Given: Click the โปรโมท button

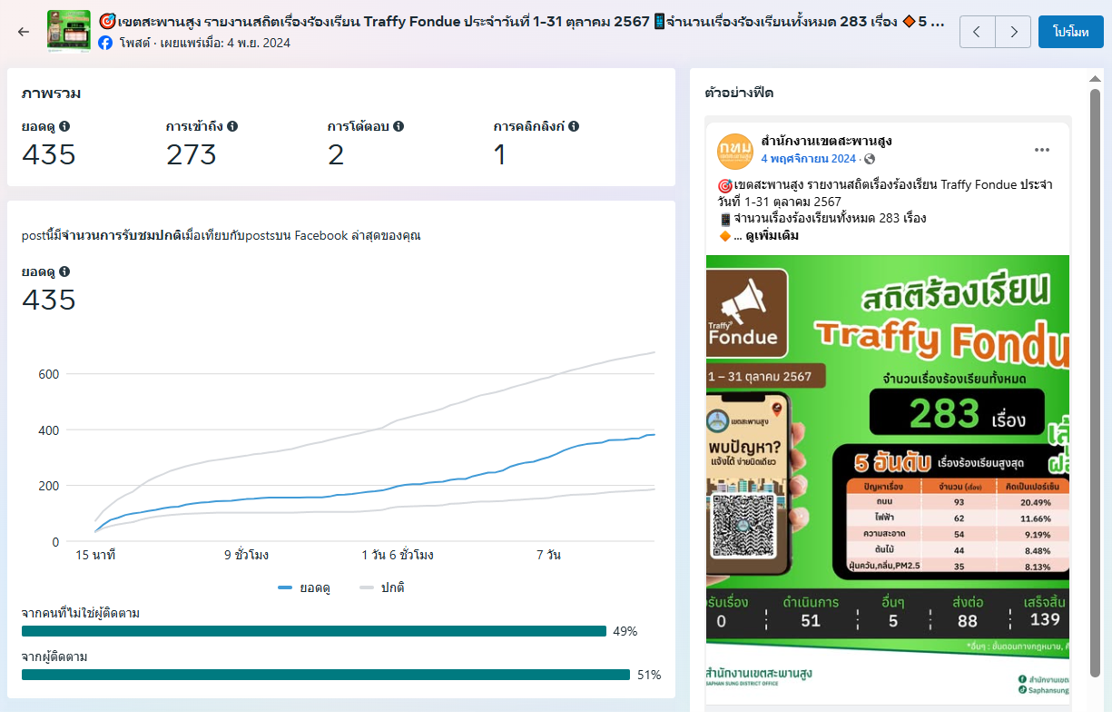Looking at the screenshot, I should pyautogui.click(x=1071, y=32).
